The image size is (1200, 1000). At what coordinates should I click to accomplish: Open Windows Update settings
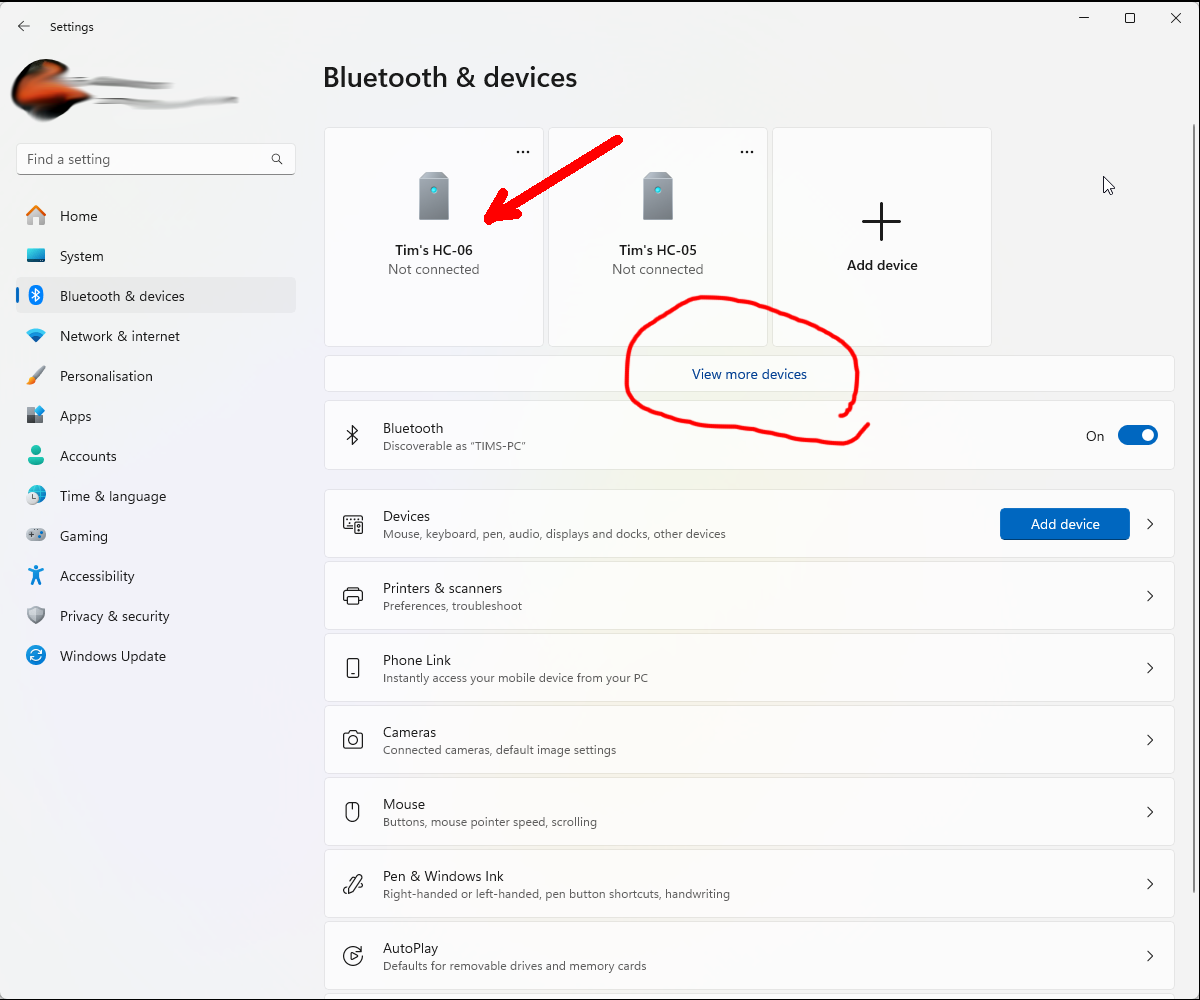pos(36,655)
